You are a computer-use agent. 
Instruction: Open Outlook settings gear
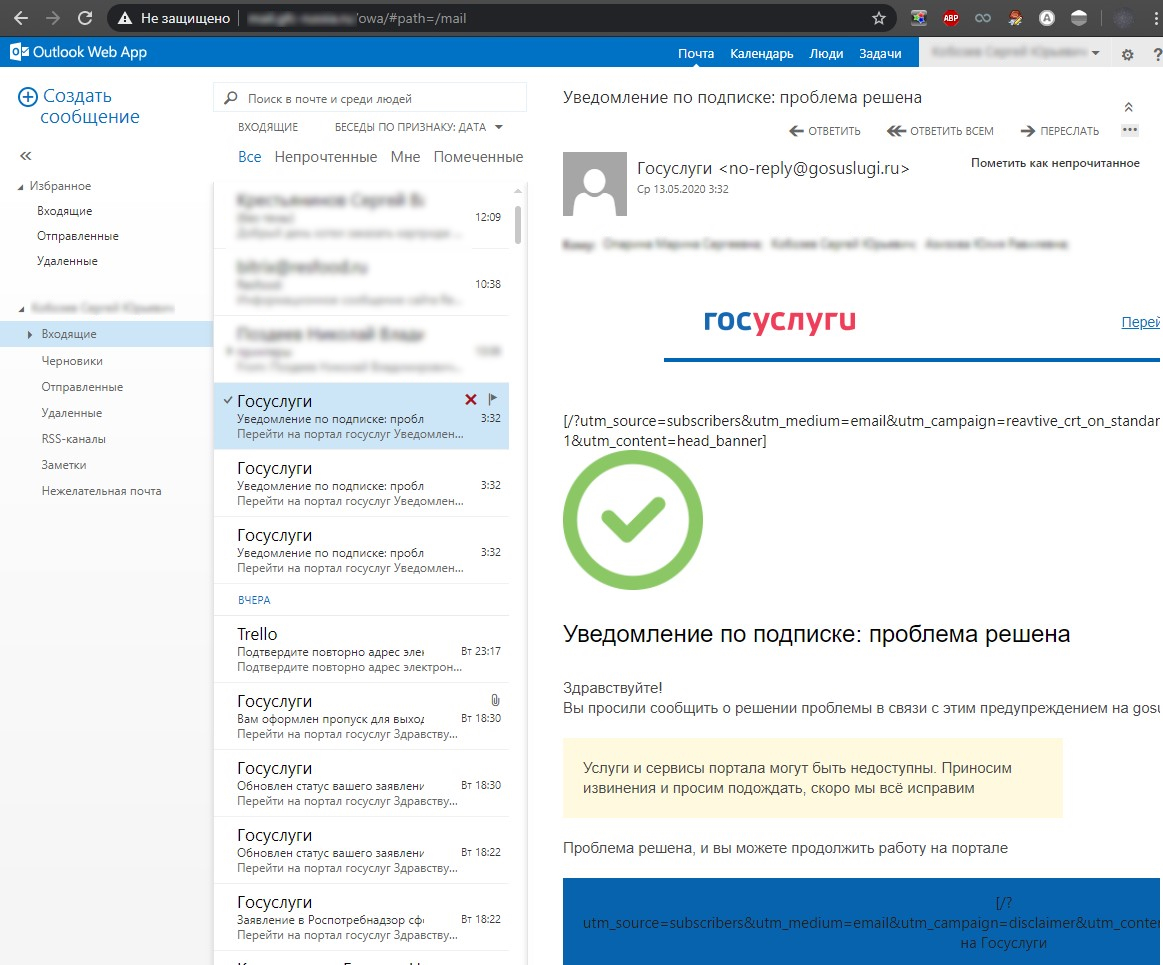[x=1127, y=54]
